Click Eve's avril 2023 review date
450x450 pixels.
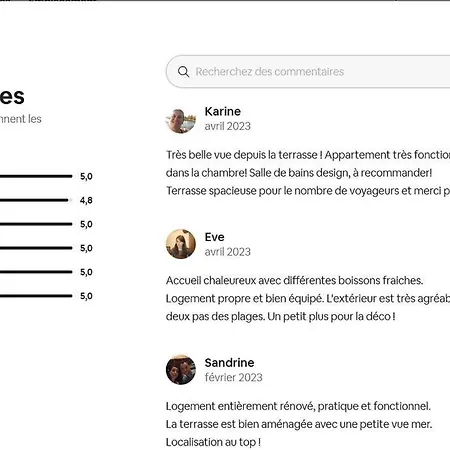[228, 252]
